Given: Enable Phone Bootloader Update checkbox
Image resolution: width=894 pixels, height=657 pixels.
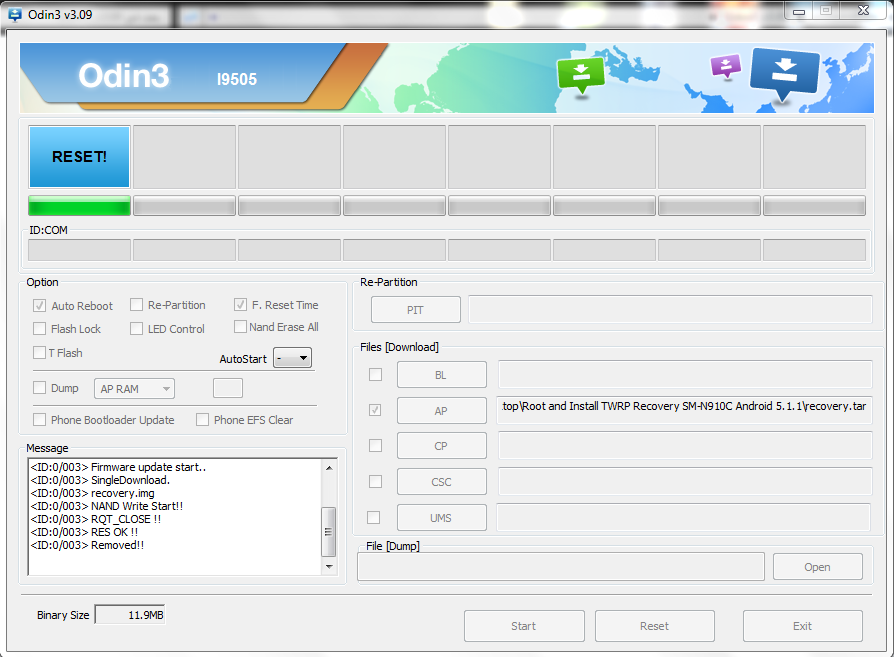Looking at the screenshot, I should pyautogui.click(x=39, y=420).
